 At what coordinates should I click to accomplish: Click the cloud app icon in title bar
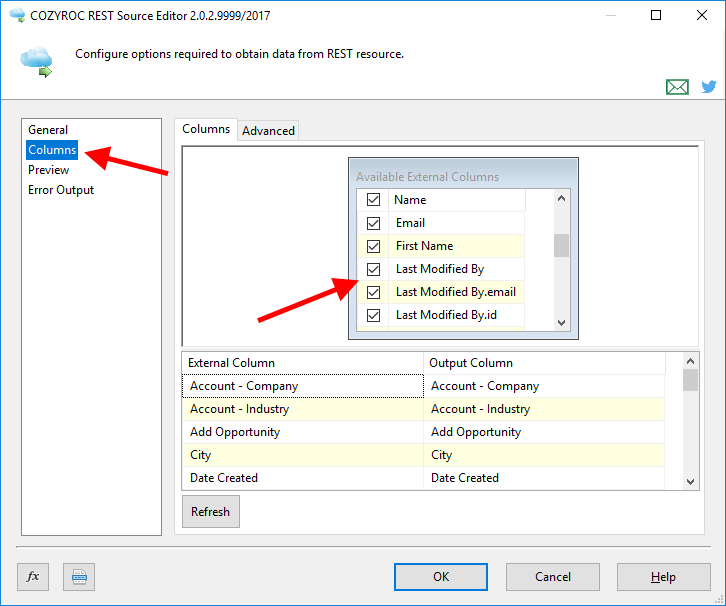[18, 15]
